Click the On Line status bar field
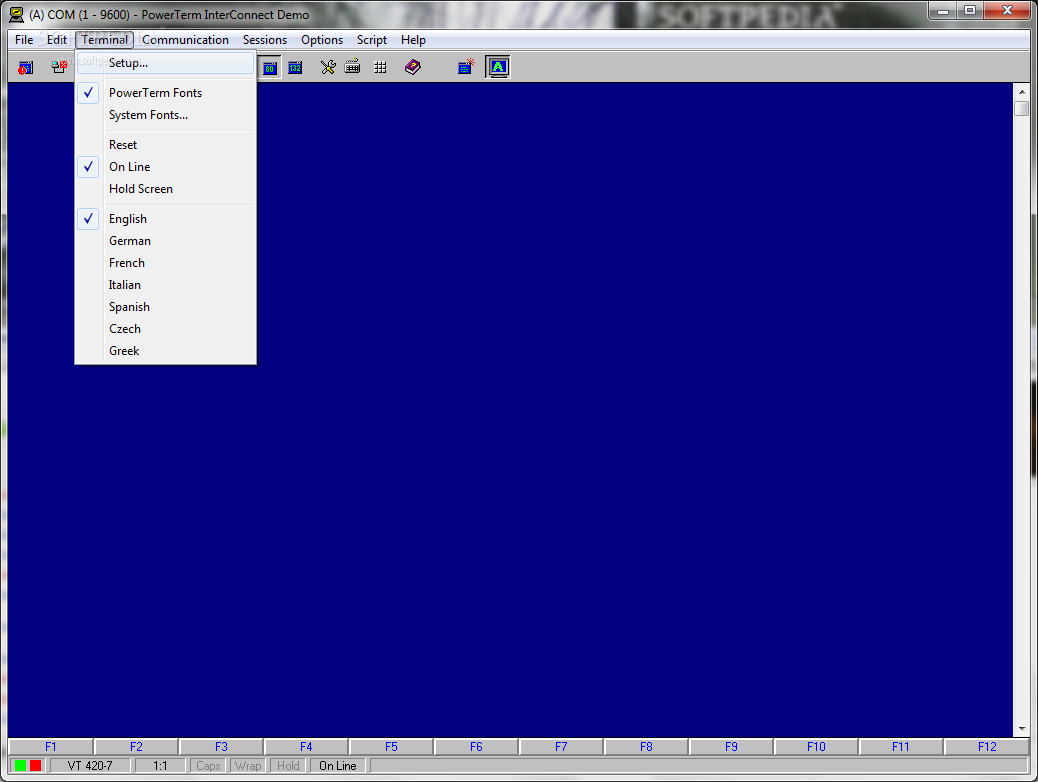The height and width of the screenshot is (782, 1038). click(x=338, y=765)
